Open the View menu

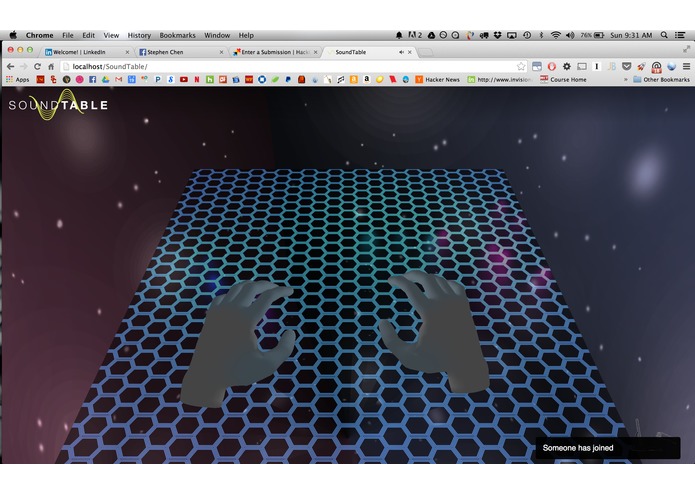111,35
